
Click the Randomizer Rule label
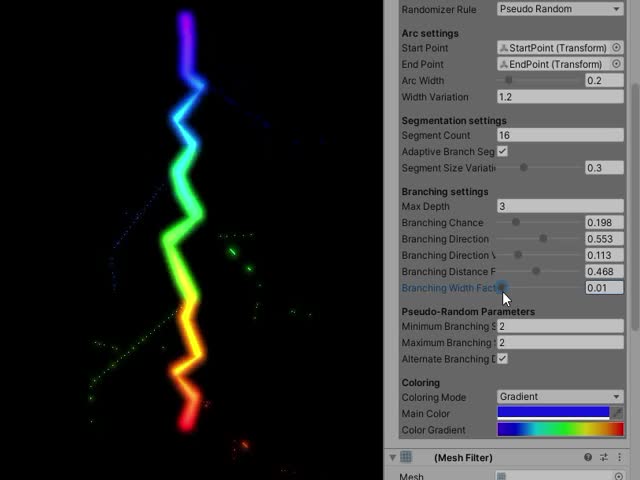pos(439,9)
